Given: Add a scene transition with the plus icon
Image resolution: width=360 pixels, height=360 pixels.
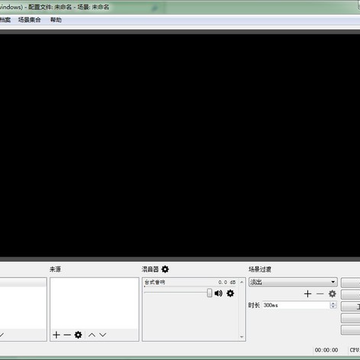Looking at the screenshot, I should point(308,294).
